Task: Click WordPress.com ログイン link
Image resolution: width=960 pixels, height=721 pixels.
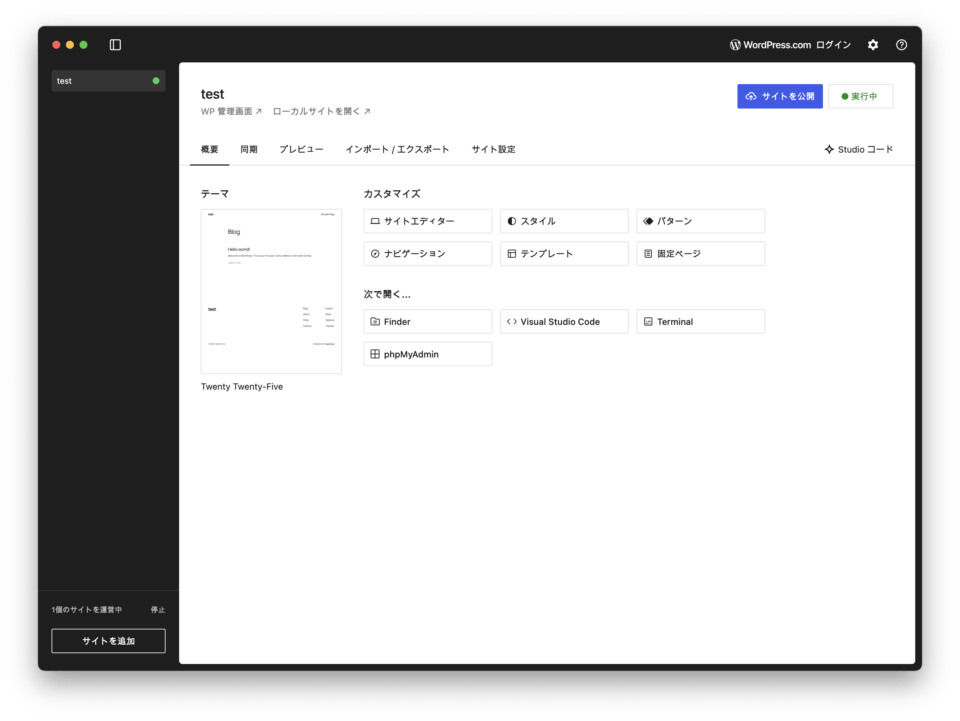Action: coord(790,45)
